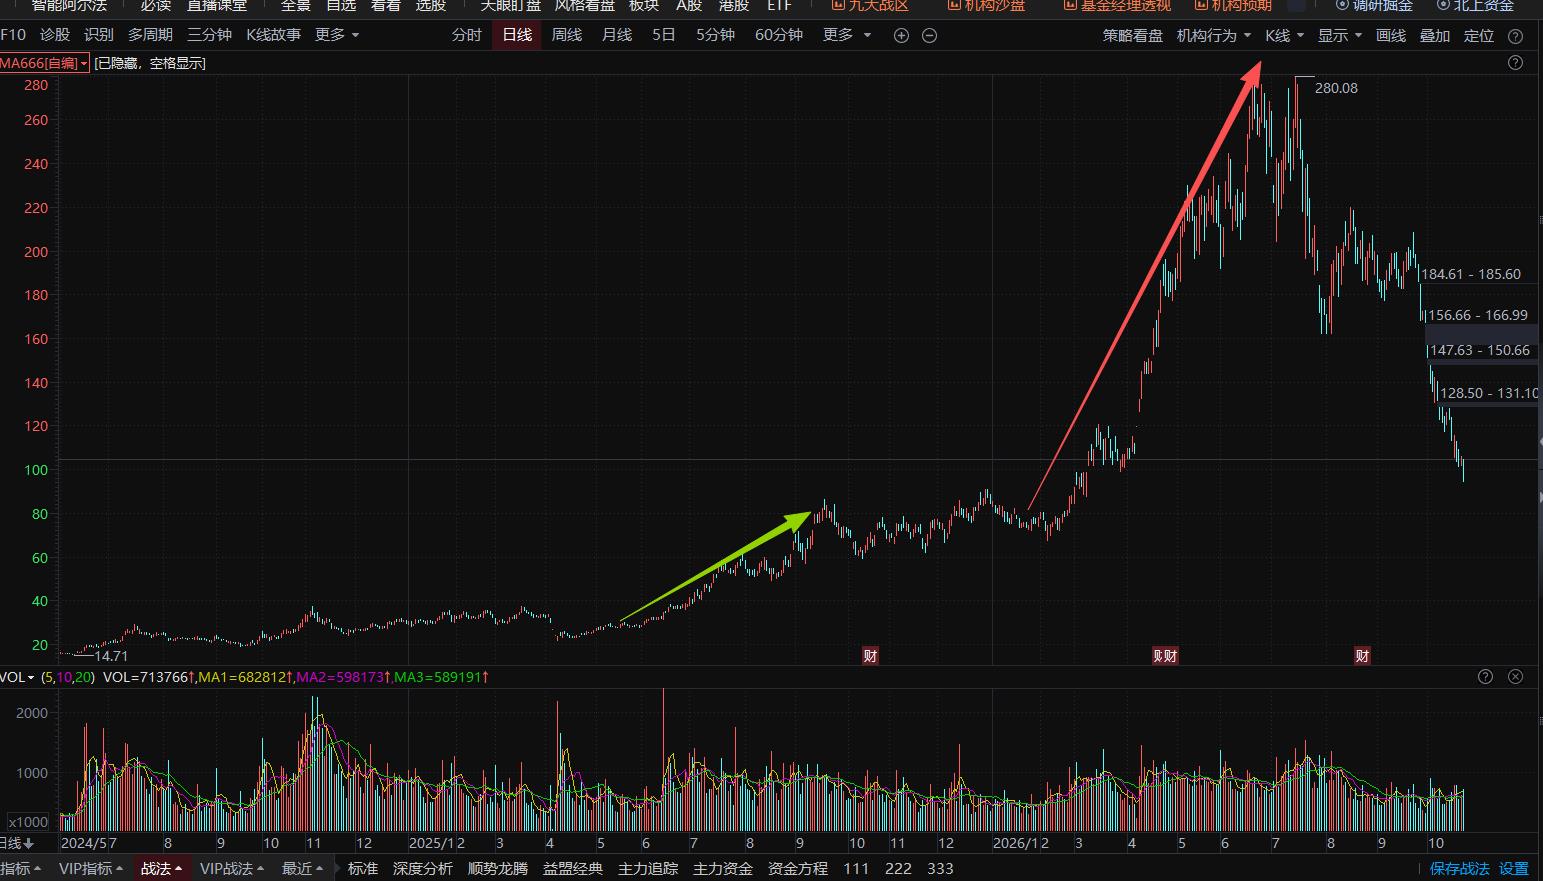Open the 策略看盘 view
This screenshot has height=881, width=1543.
point(1133,35)
